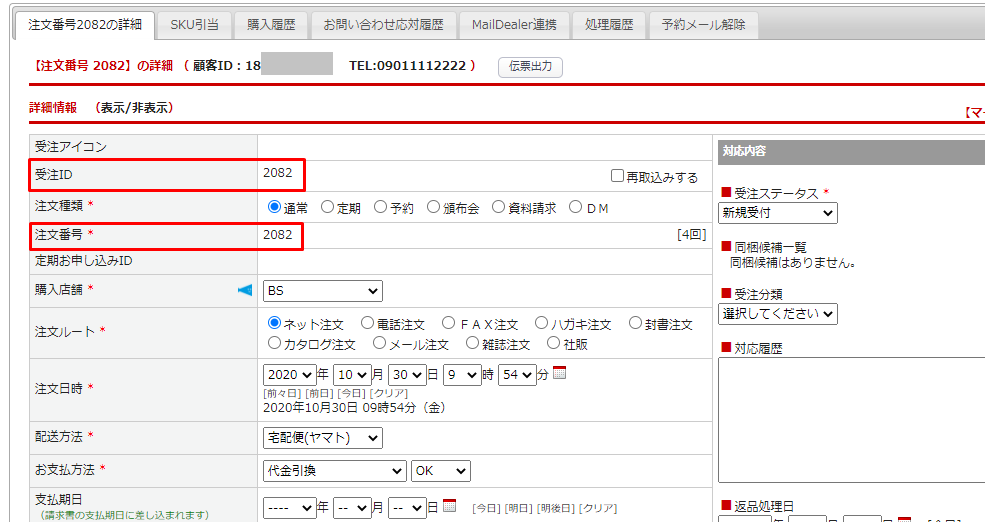Switch to the お問い合わせ応対履歴 tab
The height and width of the screenshot is (522, 985).
click(383, 25)
